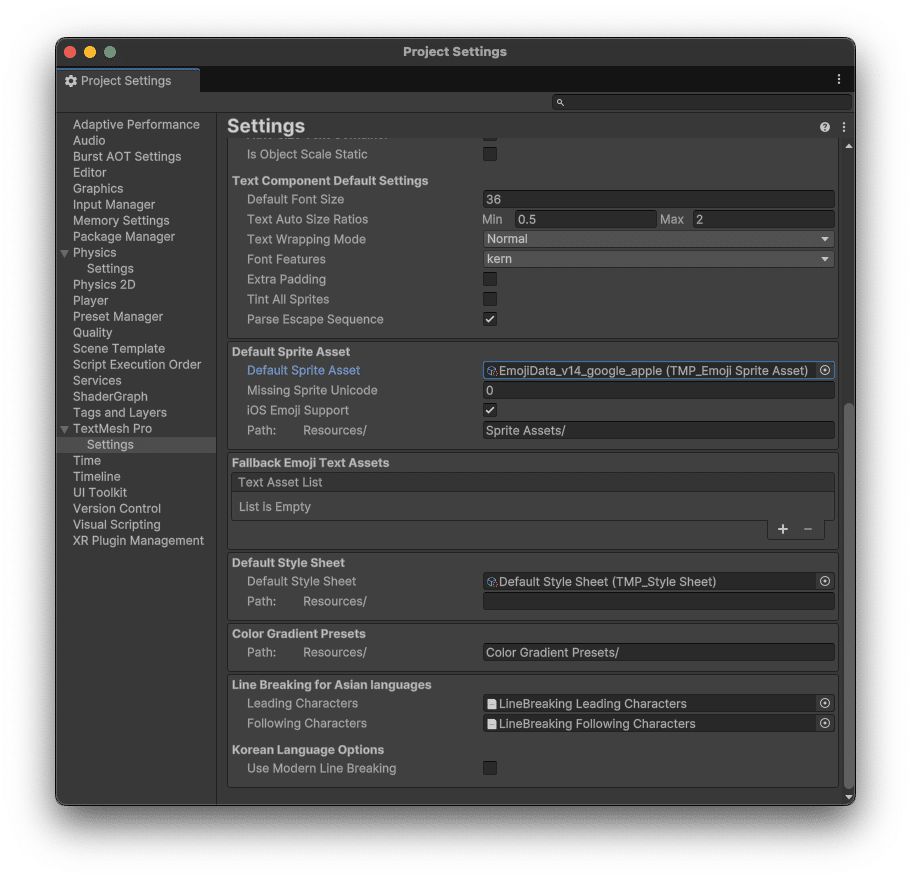Open UI Toolkit settings
Screen dimensions: 911x879
[99, 492]
